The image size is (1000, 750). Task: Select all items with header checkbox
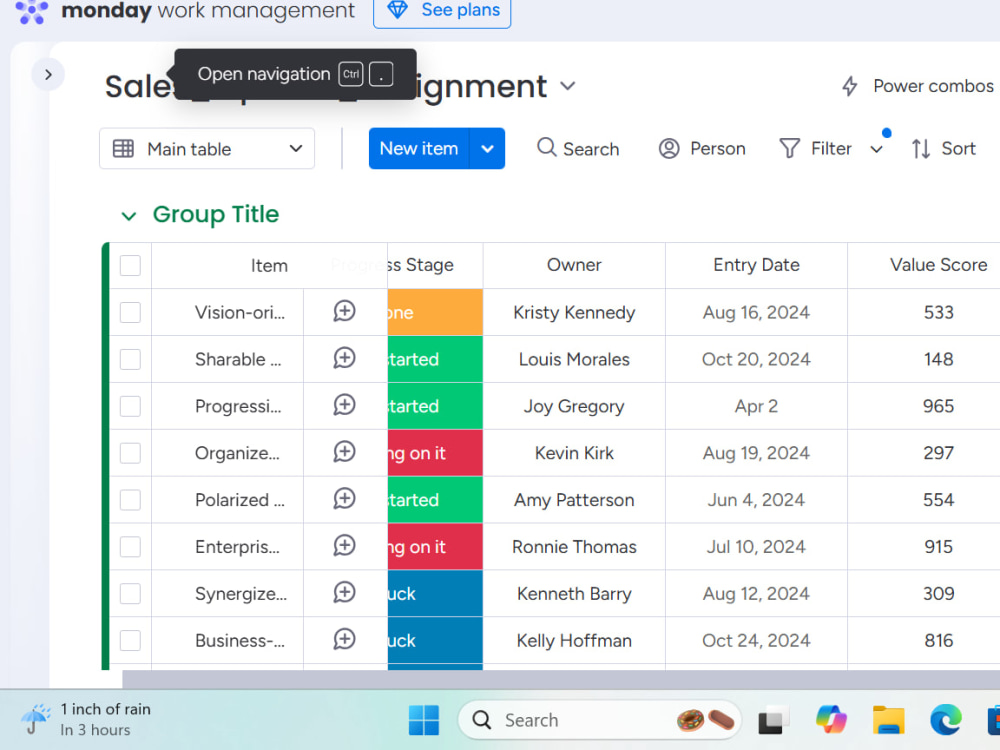[x=130, y=265]
